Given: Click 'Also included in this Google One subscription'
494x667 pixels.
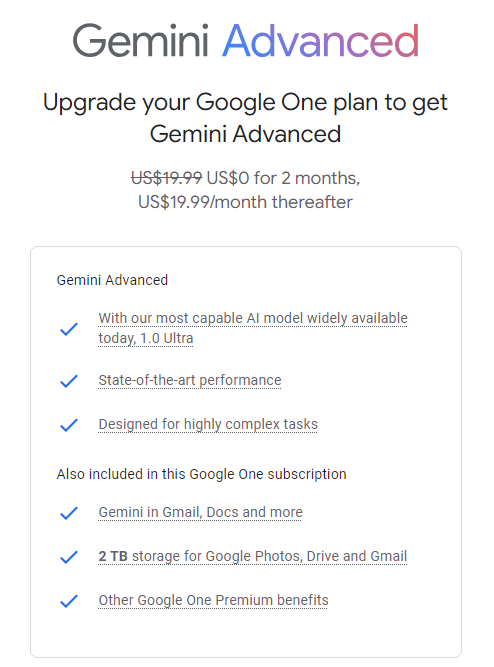Looking at the screenshot, I should coord(201,474).
